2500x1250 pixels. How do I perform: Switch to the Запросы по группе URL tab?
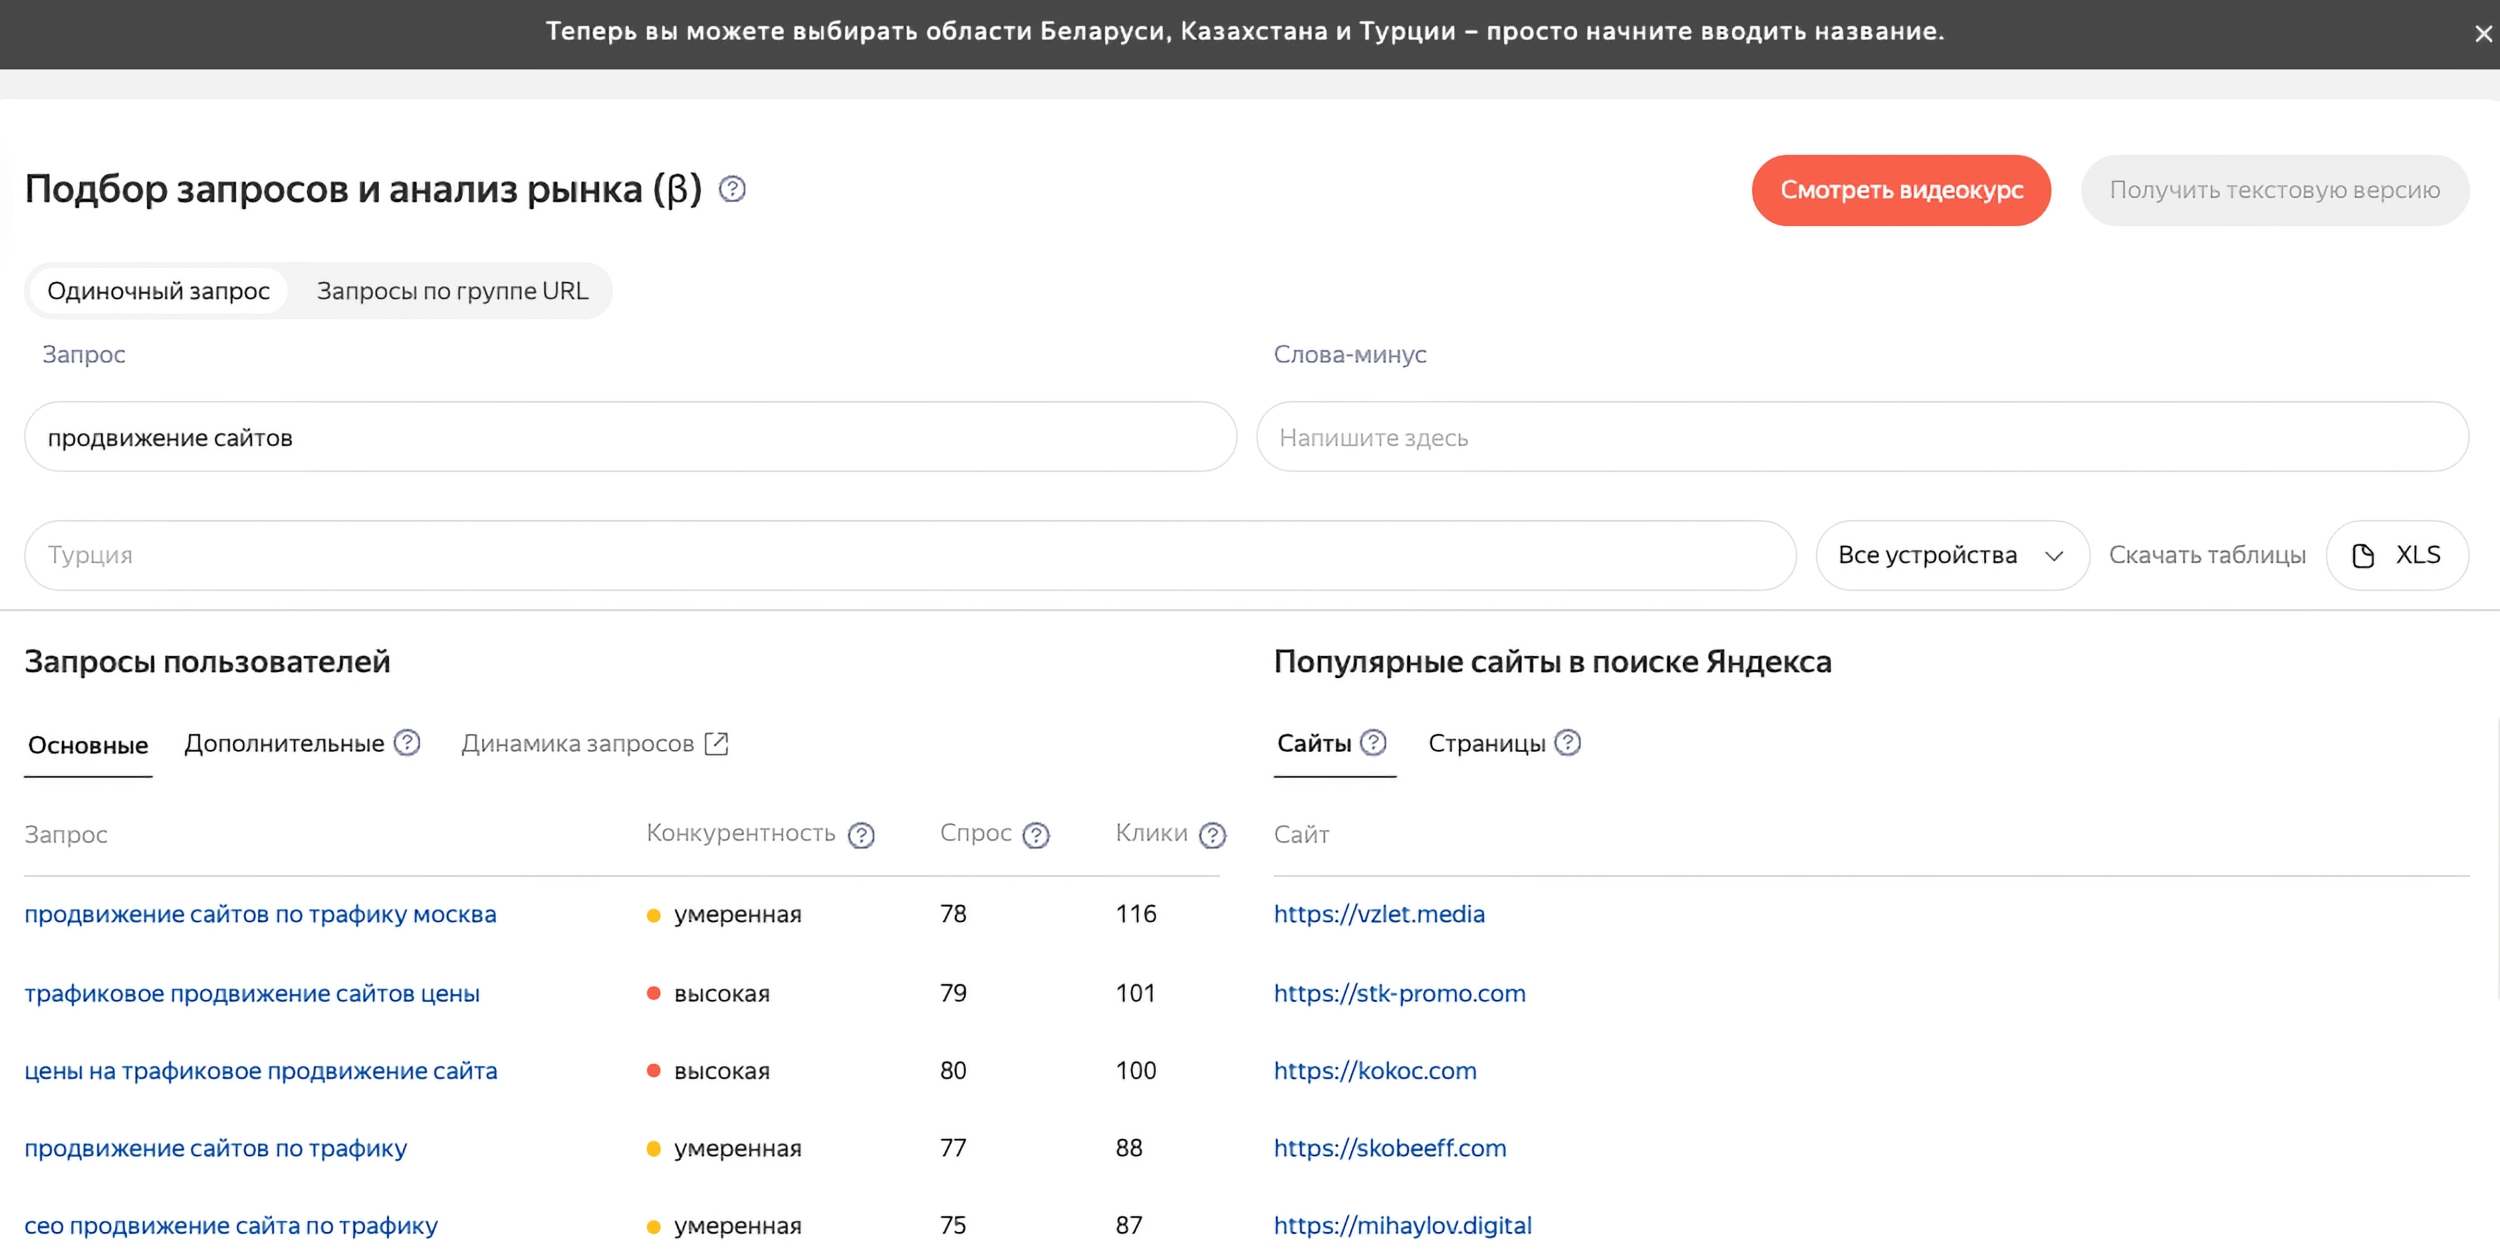coord(453,290)
